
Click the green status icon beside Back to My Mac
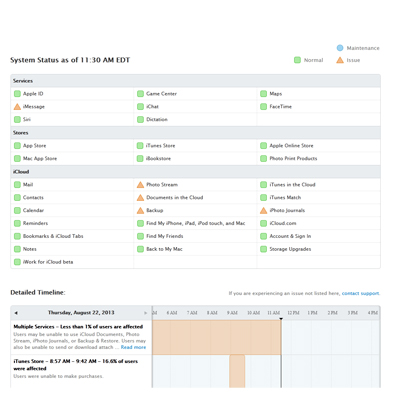pos(140,249)
